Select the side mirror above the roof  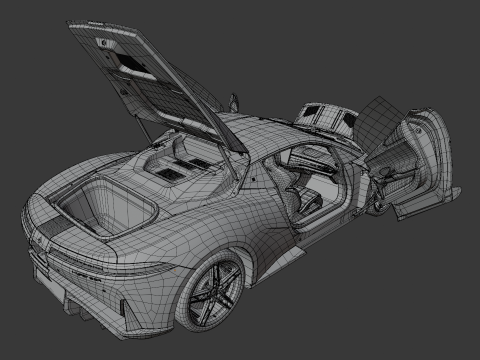(234, 102)
